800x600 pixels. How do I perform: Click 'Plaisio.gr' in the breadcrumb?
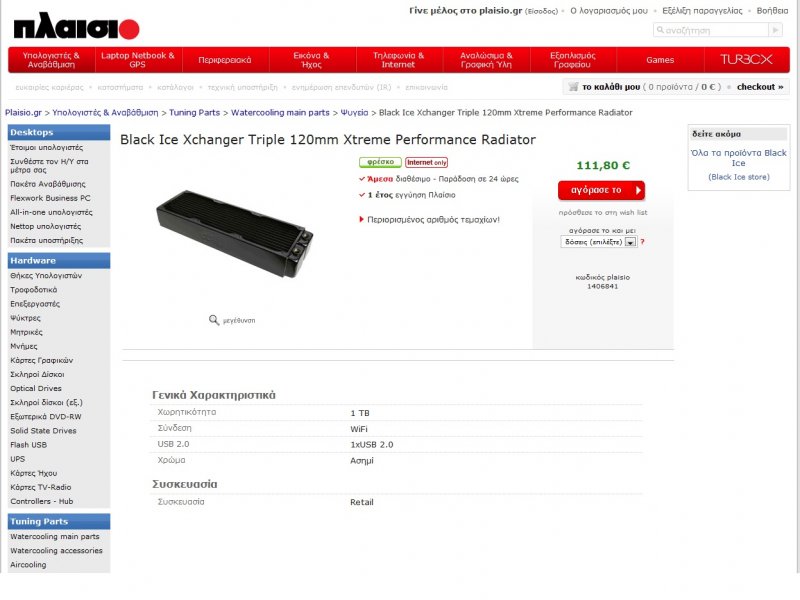click(x=23, y=112)
